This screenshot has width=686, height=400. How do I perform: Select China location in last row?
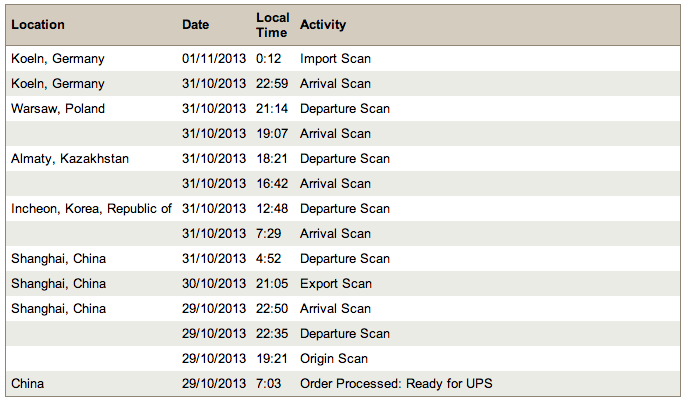pyautogui.click(x=28, y=383)
